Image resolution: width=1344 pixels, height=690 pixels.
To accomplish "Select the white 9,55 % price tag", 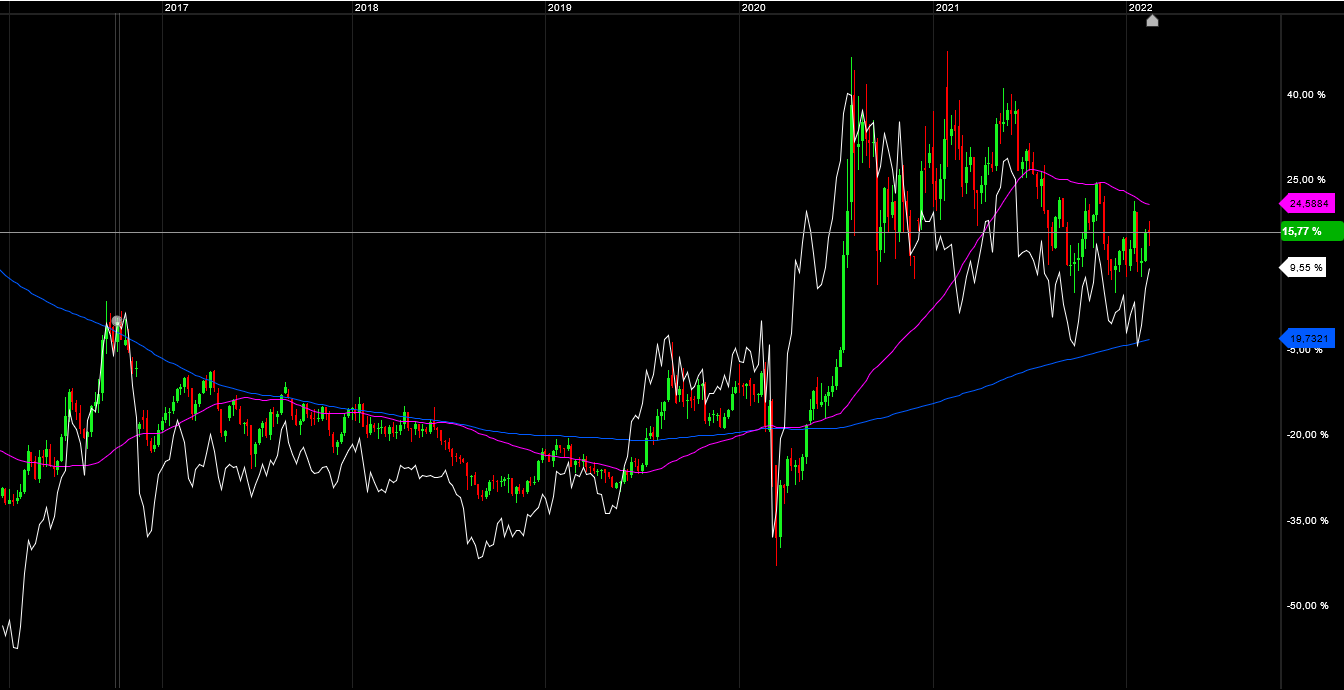I will (1304, 267).
